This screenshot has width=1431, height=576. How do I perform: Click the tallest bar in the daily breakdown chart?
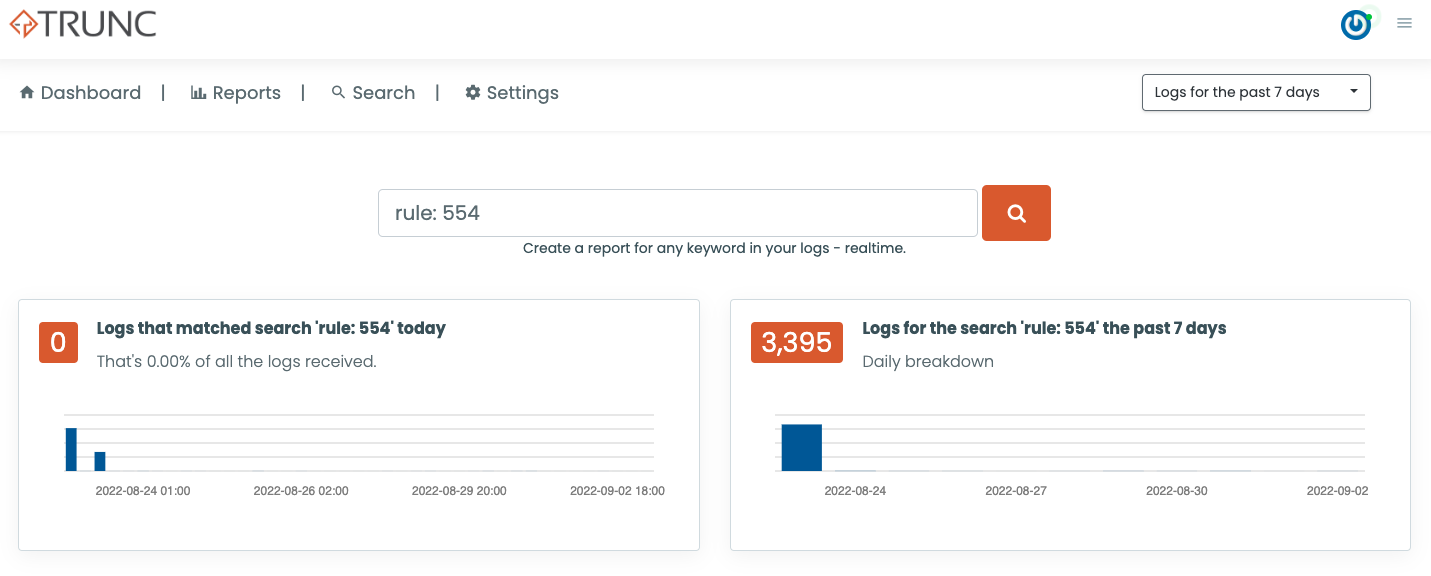pos(801,447)
